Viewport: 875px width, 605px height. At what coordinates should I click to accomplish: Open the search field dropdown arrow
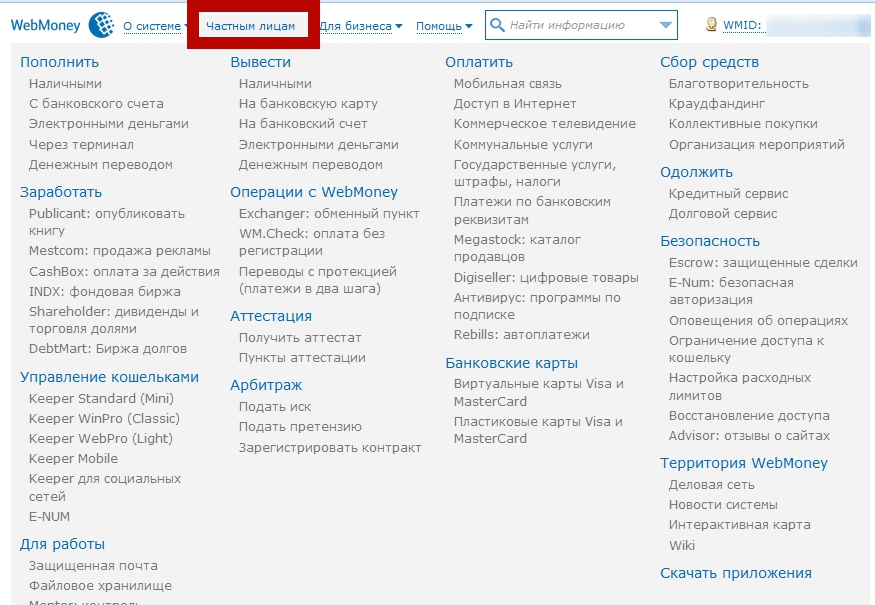click(x=665, y=25)
